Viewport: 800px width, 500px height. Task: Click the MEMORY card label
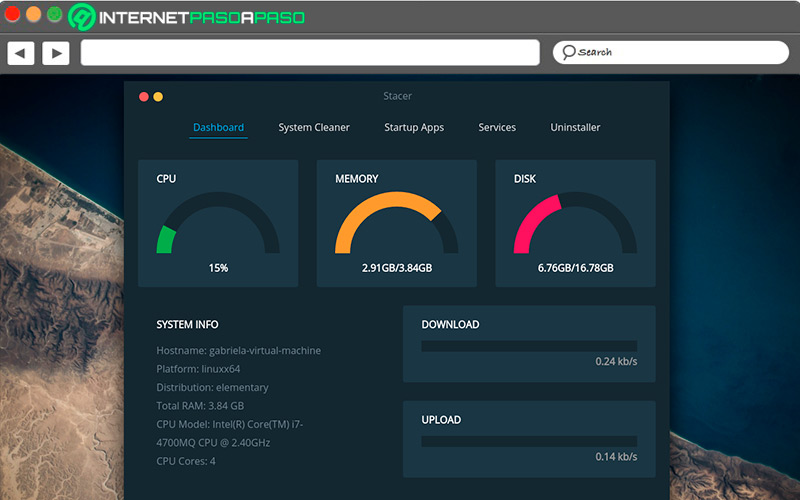357,179
